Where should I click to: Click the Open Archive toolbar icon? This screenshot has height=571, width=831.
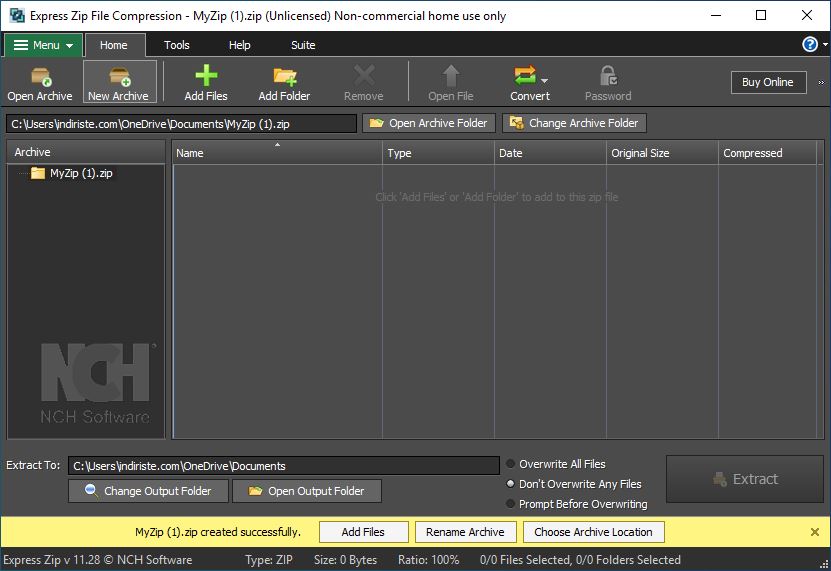click(40, 82)
